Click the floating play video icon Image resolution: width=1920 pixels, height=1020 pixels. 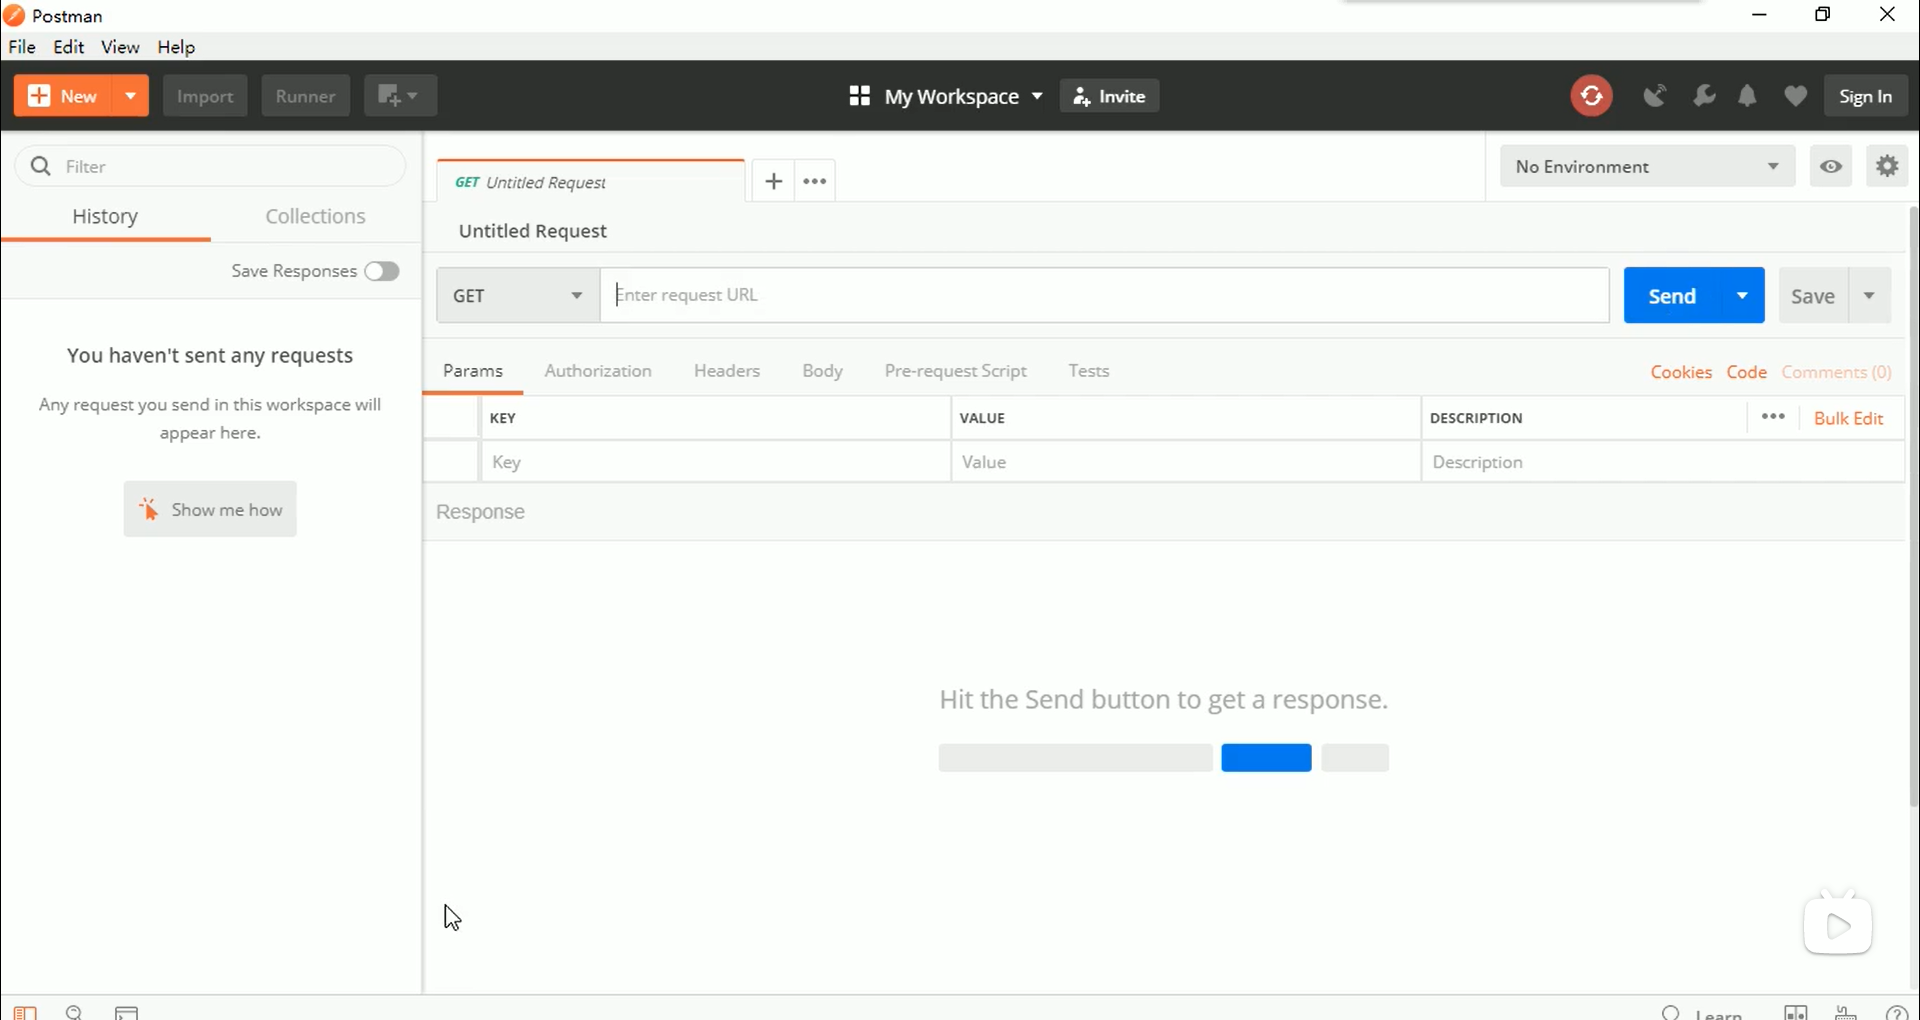[1838, 925]
